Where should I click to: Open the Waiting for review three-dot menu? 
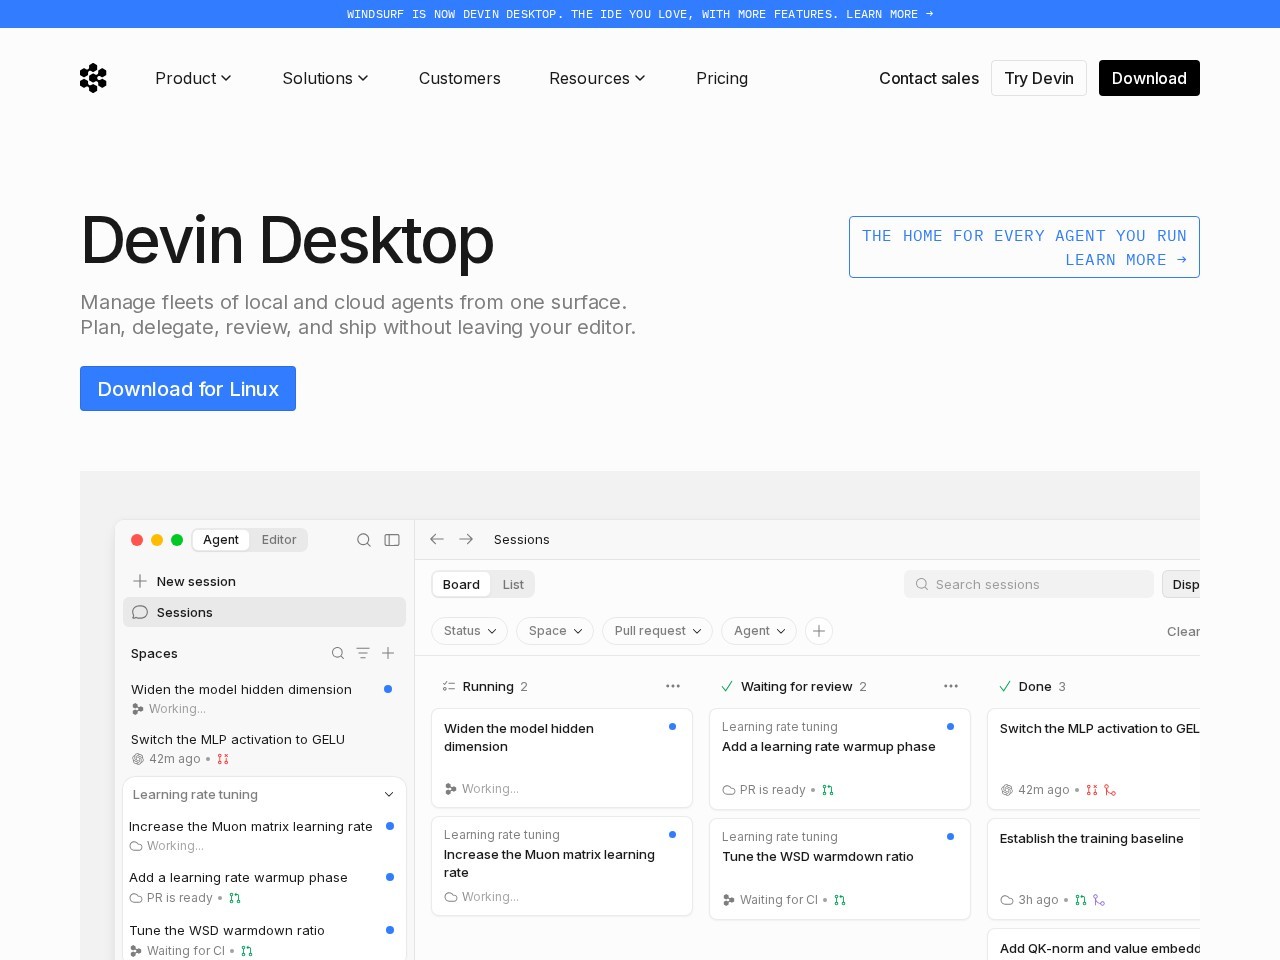(x=951, y=686)
